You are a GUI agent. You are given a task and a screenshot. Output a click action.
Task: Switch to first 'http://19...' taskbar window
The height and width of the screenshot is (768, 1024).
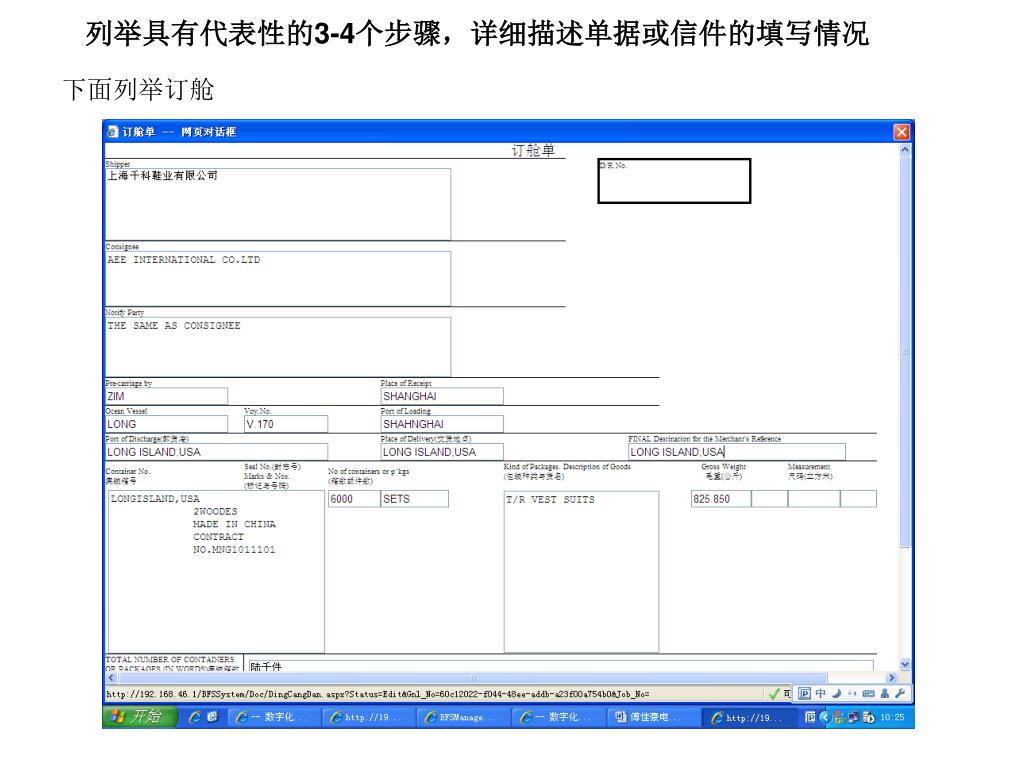click(368, 717)
